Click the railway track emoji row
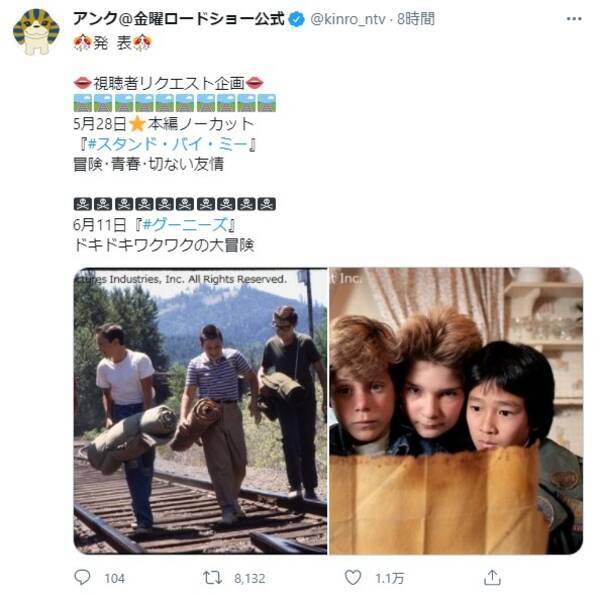 click(174, 103)
